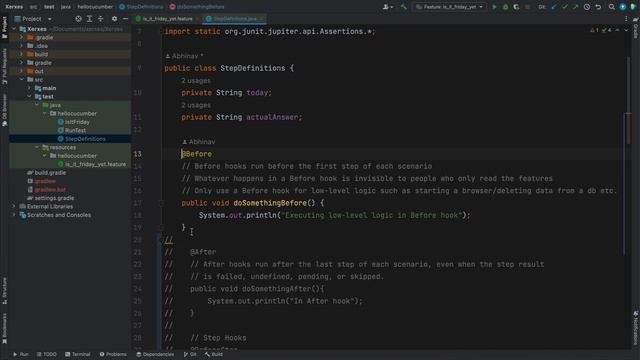Open the Dependencies tool window

[x=155, y=354]
